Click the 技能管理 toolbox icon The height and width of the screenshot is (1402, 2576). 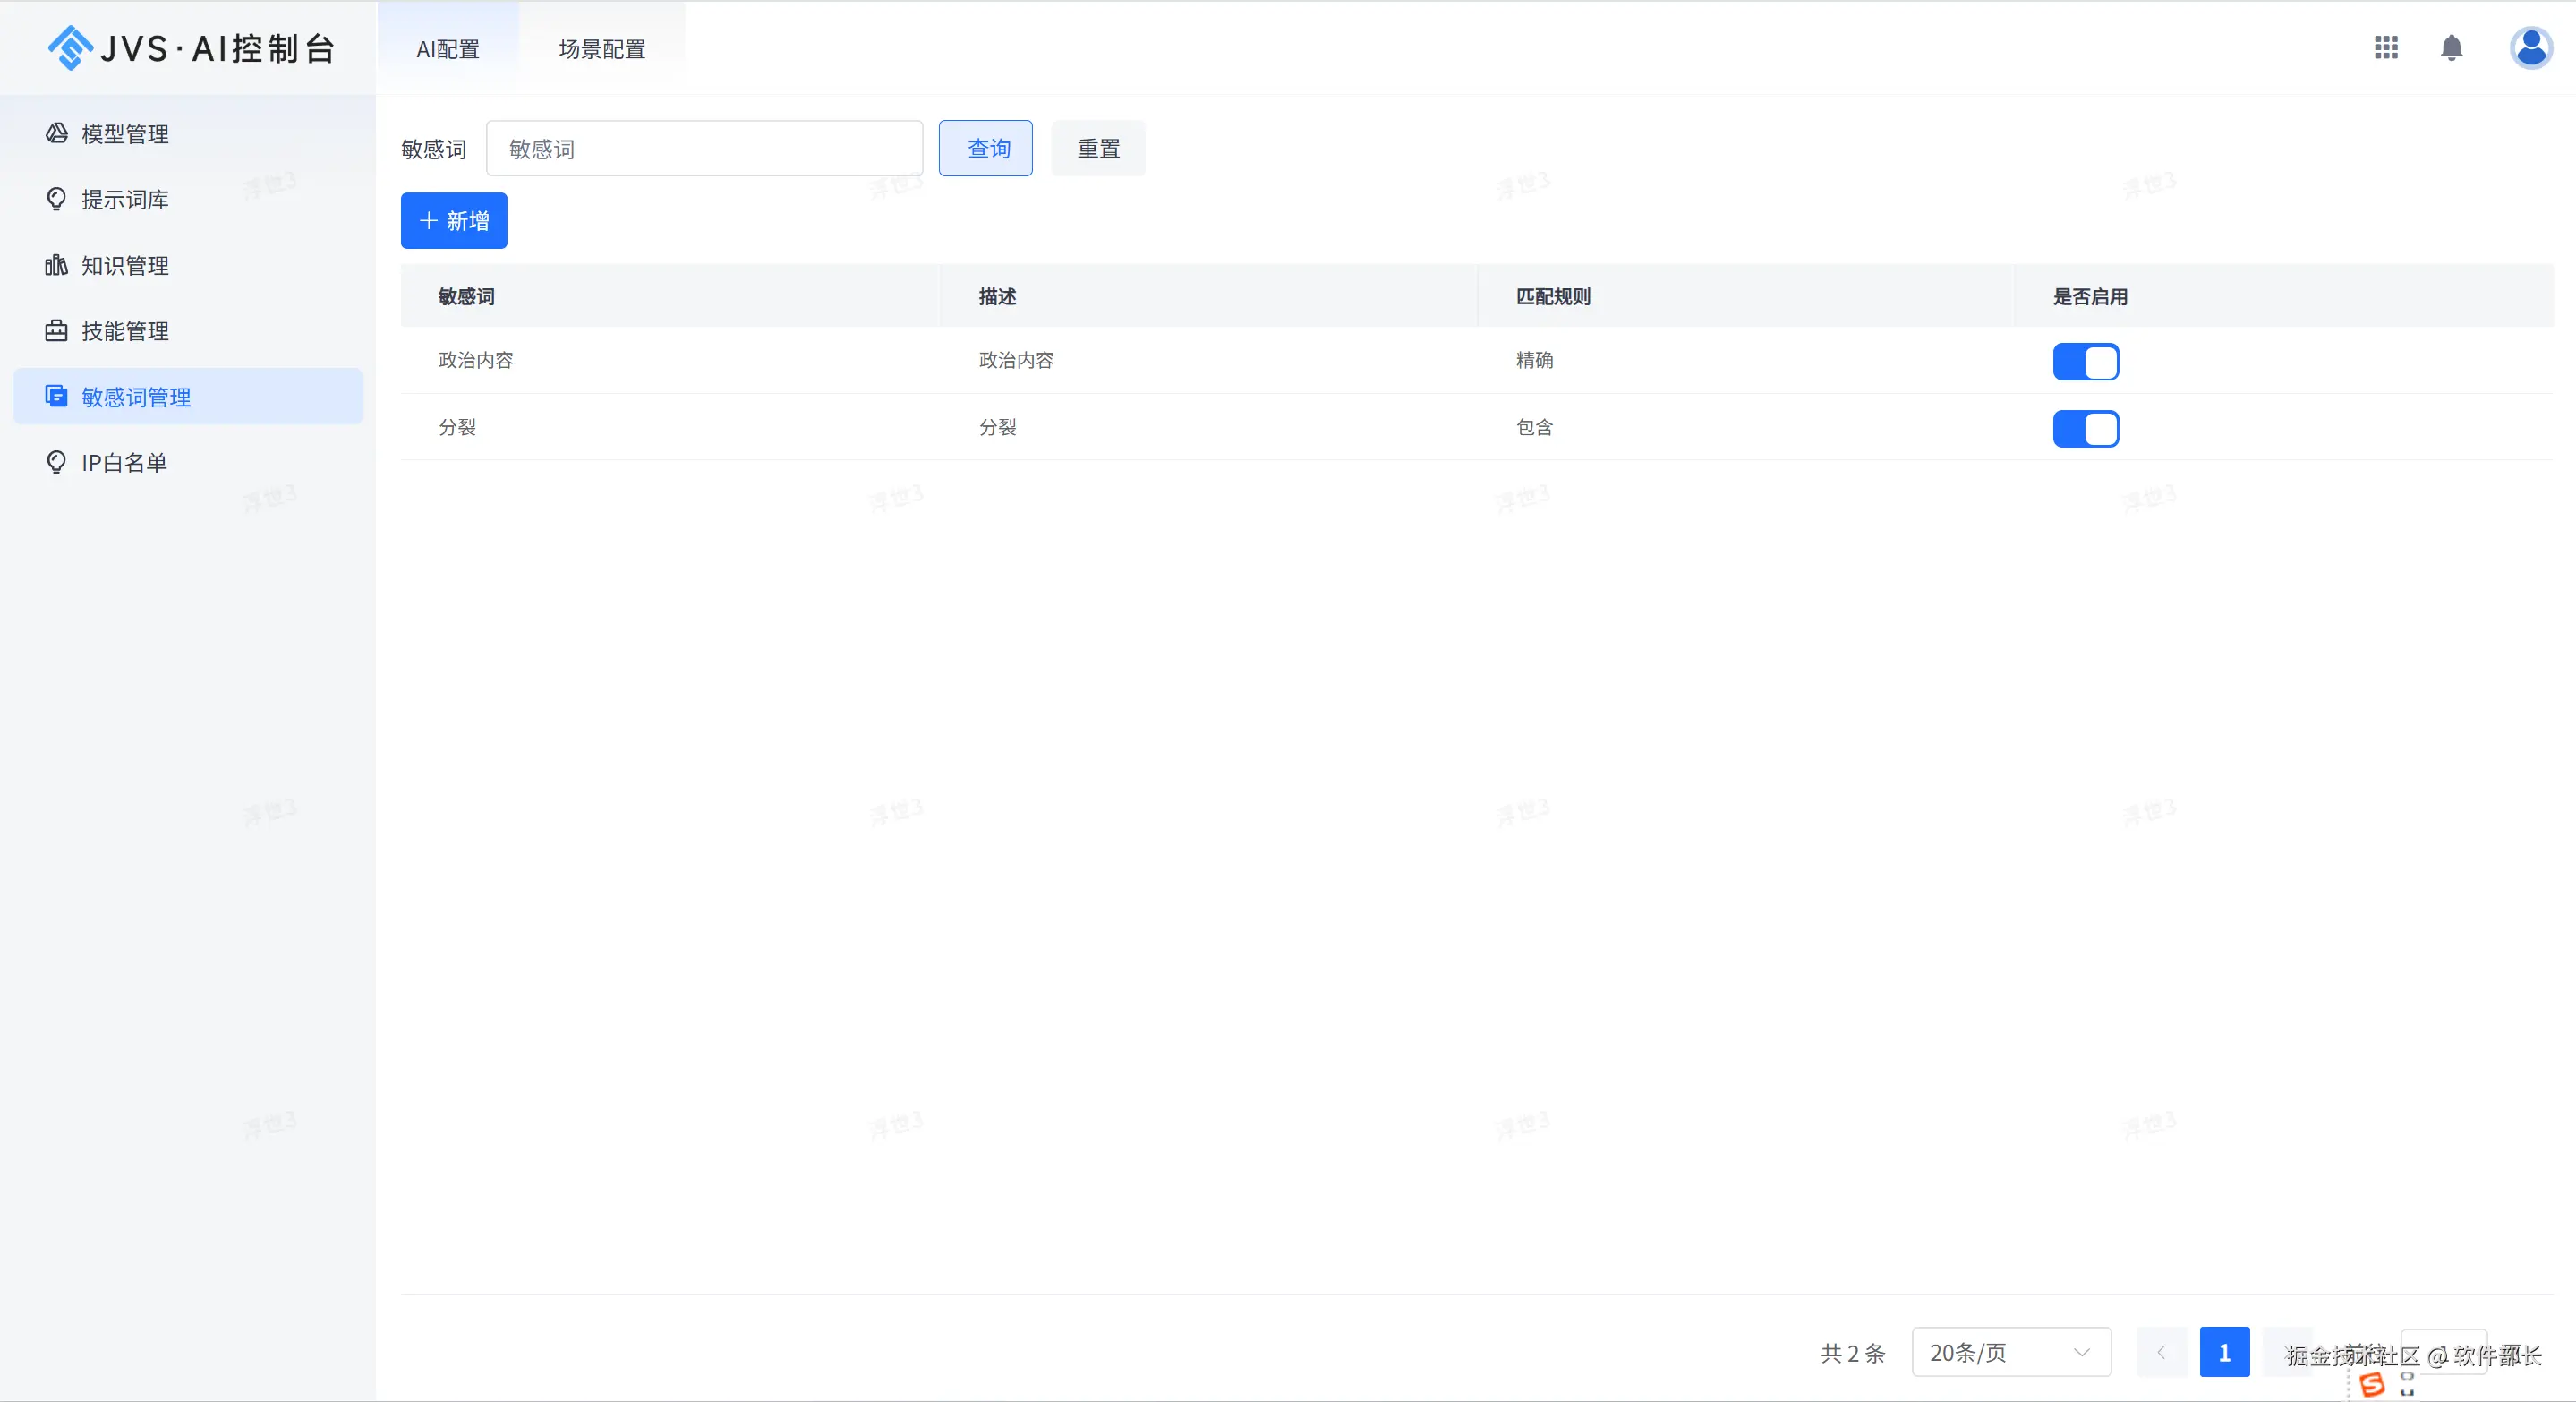click(57, 331)
